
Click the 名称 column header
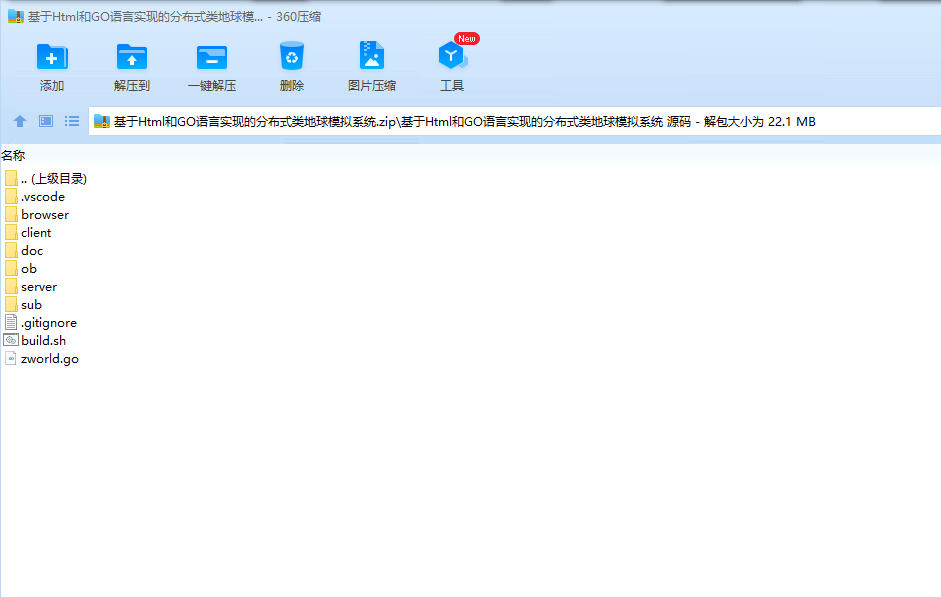click(x=13, y=155)
